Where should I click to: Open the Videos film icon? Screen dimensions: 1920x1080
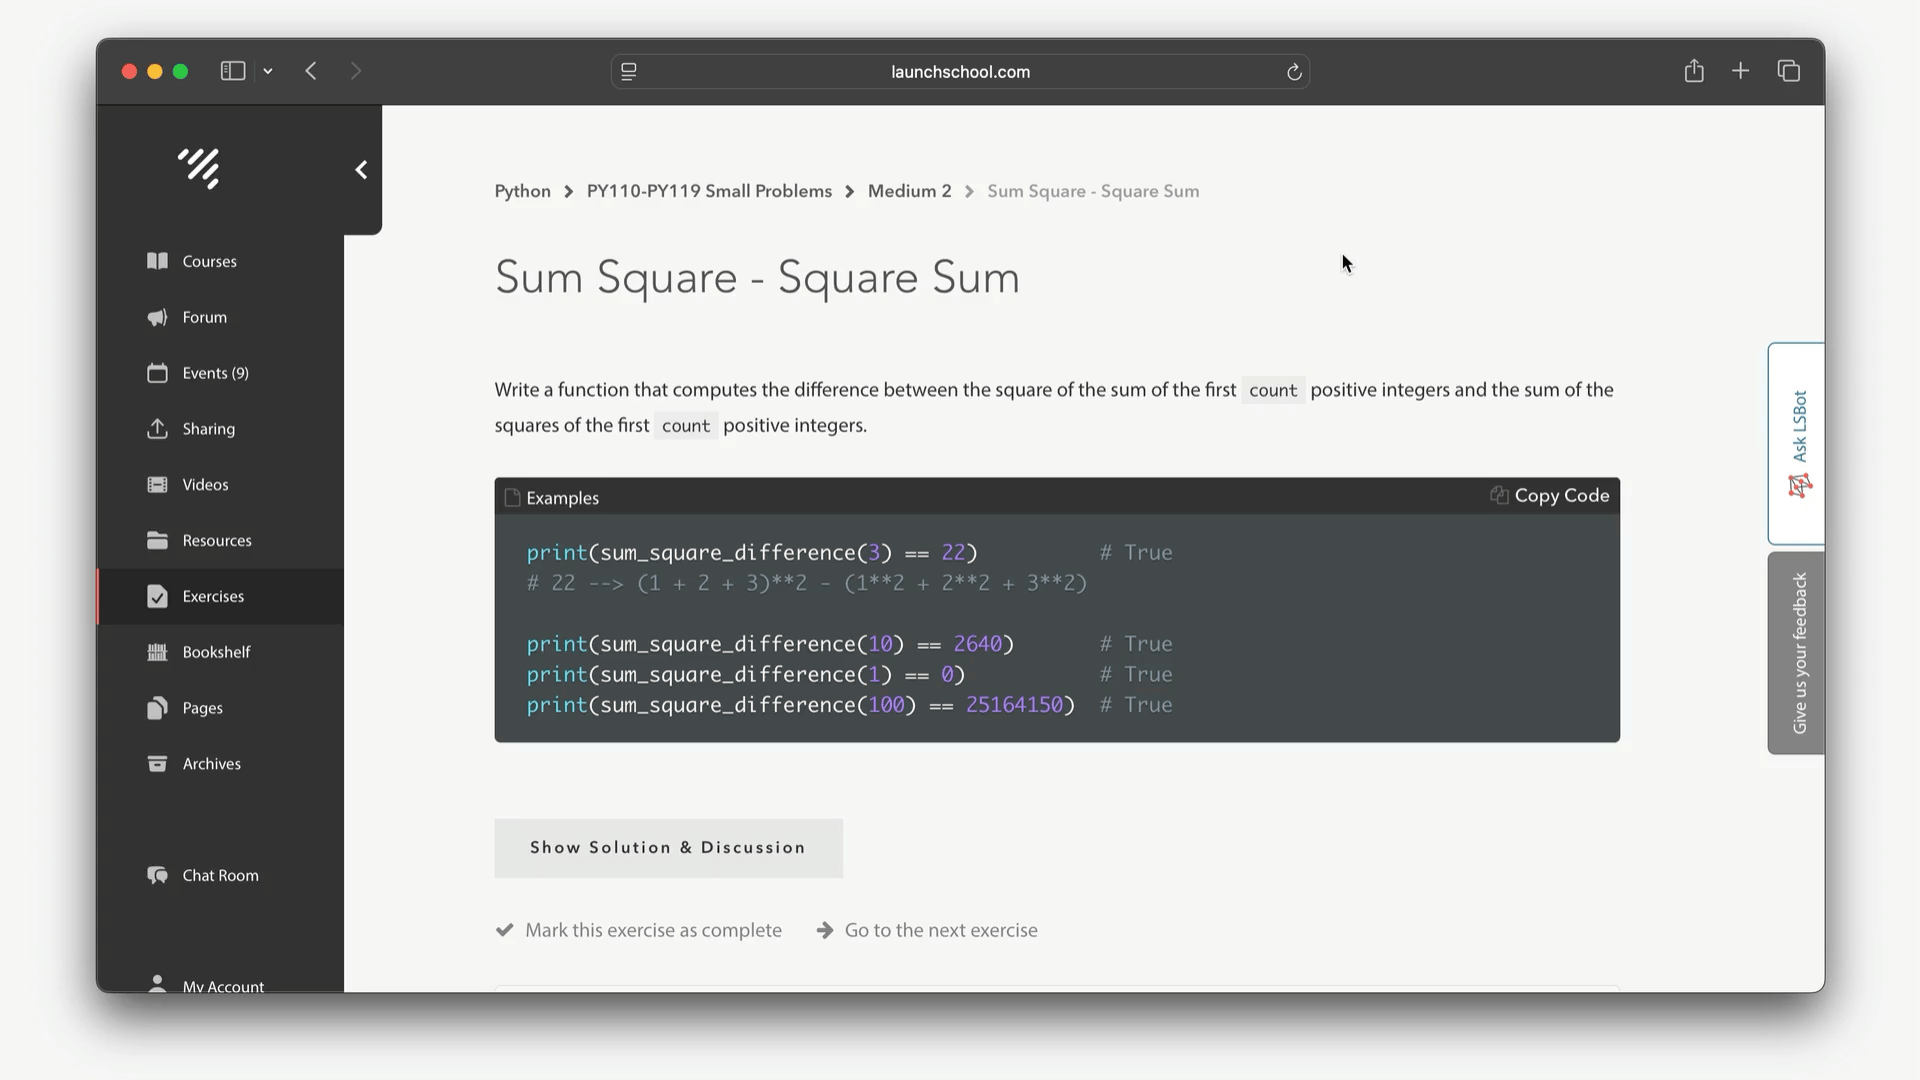click(x=157, y=485)
